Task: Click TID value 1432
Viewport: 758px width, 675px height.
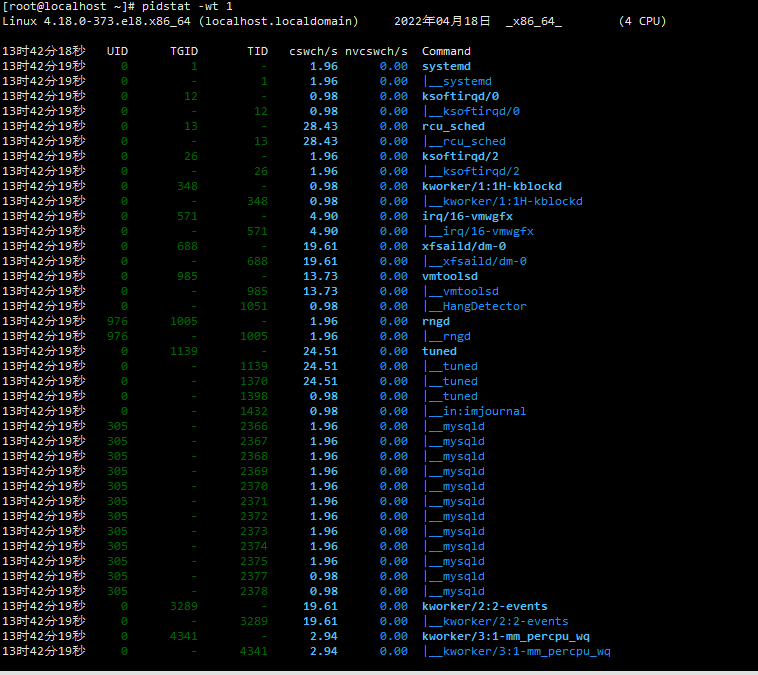Action: 254,411
